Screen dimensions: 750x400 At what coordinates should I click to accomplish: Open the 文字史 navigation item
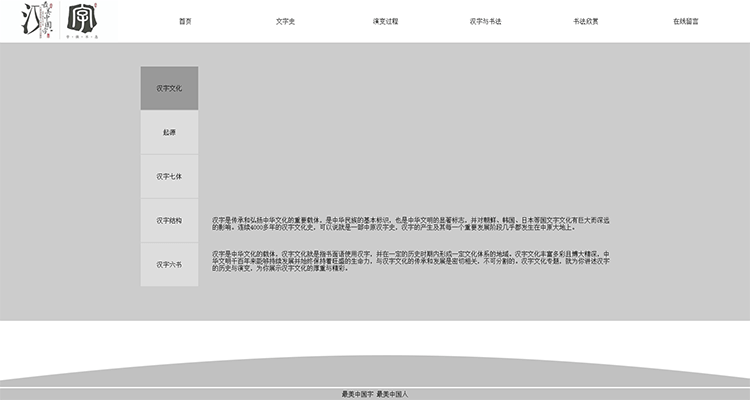285,21
